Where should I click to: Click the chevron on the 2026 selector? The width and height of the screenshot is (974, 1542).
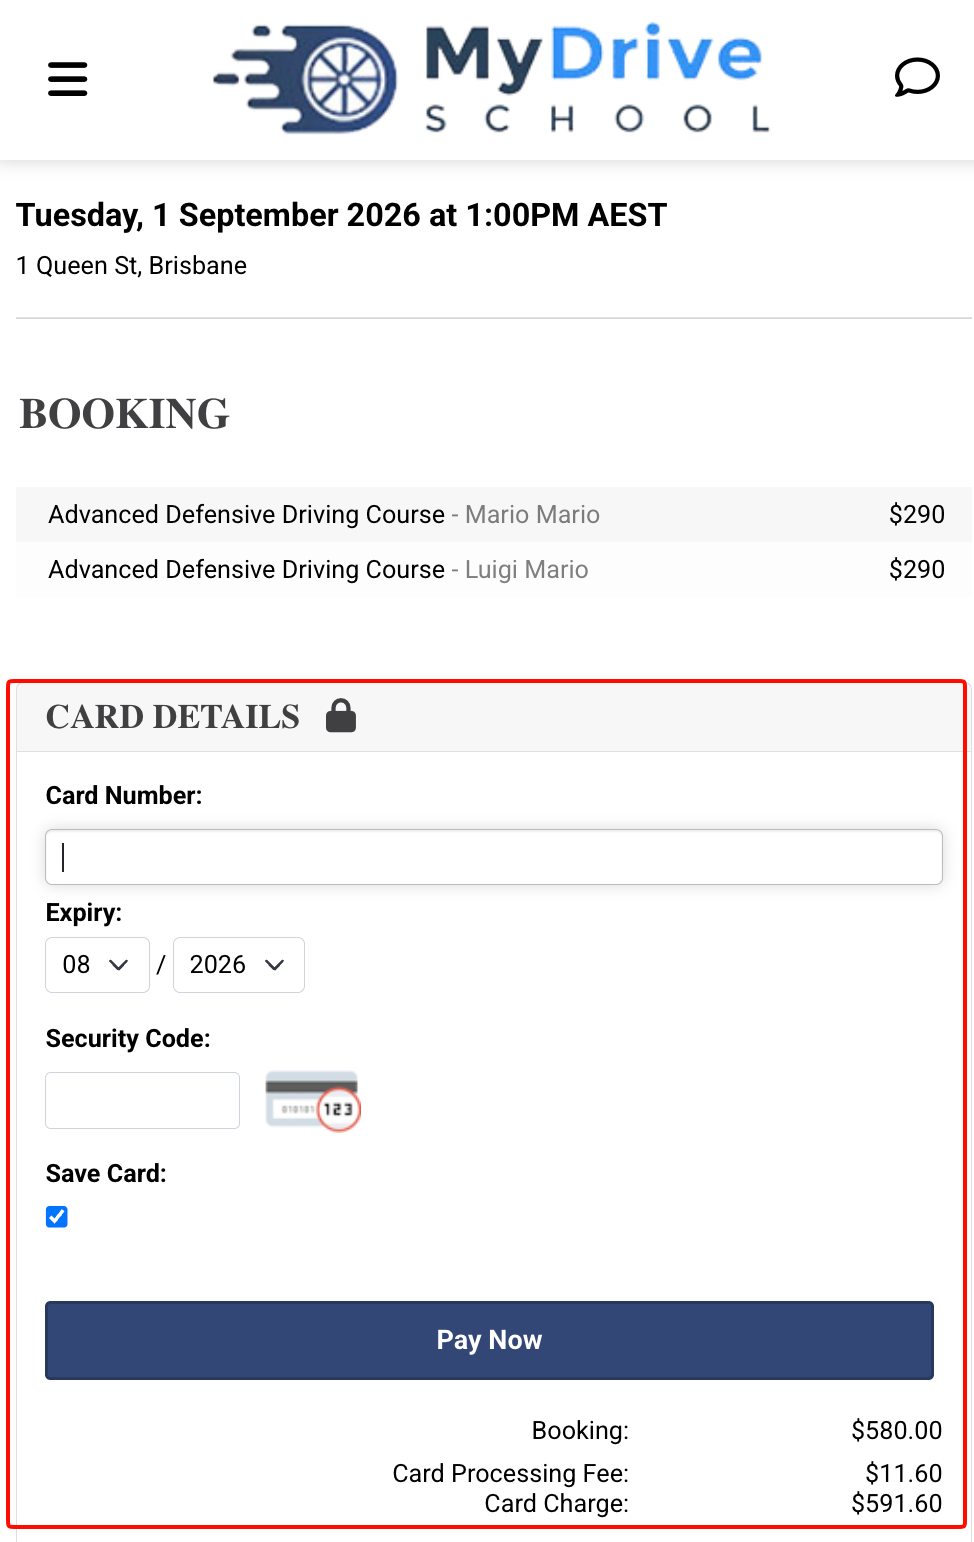tap(275, 965)
